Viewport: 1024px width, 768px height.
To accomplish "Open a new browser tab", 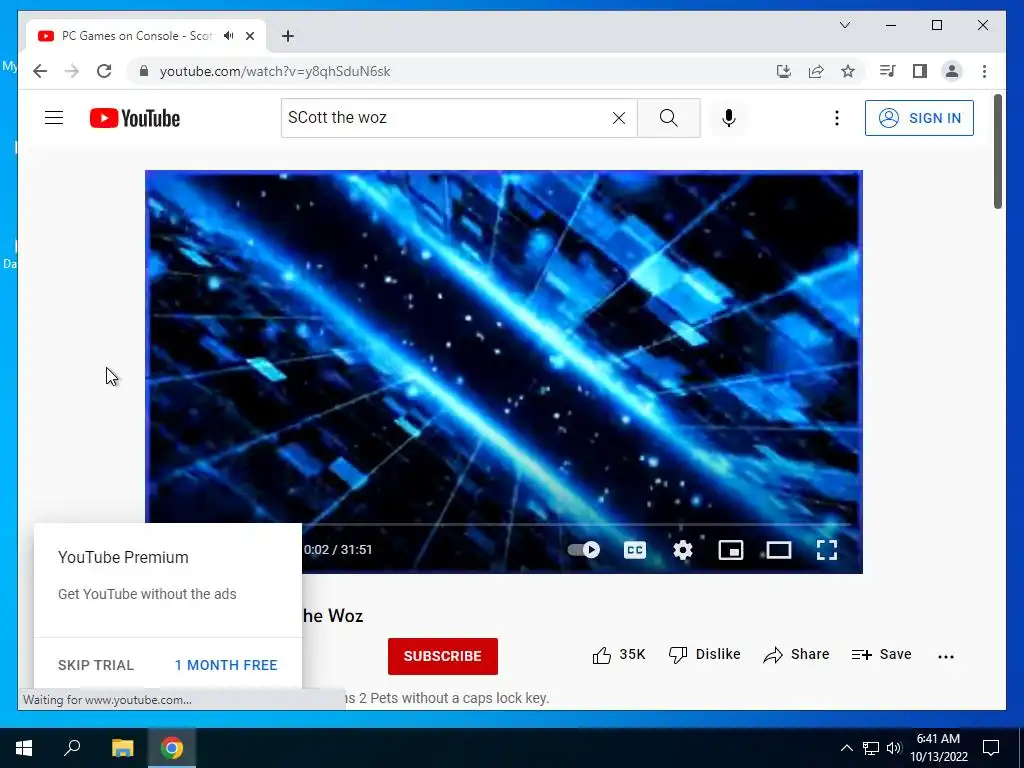I will click(x=288, y=36).
